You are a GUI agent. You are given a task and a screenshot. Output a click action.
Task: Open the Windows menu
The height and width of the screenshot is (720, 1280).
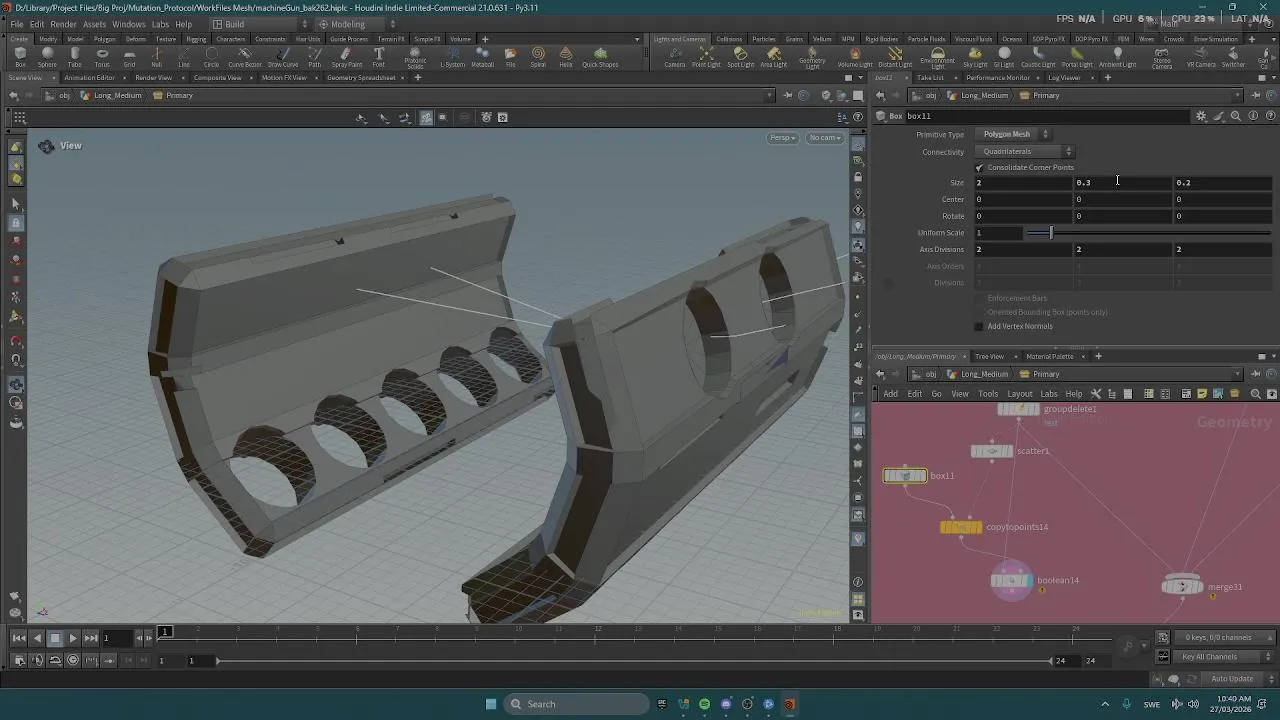point(128,24)
